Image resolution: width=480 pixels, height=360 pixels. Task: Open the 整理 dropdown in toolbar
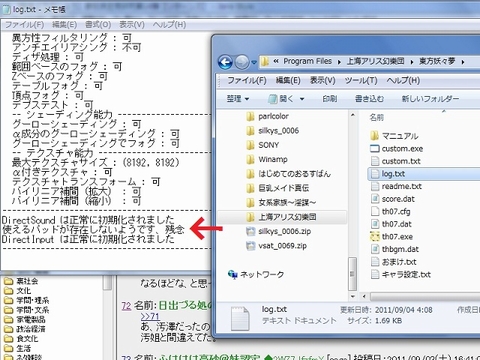(238, 99)
